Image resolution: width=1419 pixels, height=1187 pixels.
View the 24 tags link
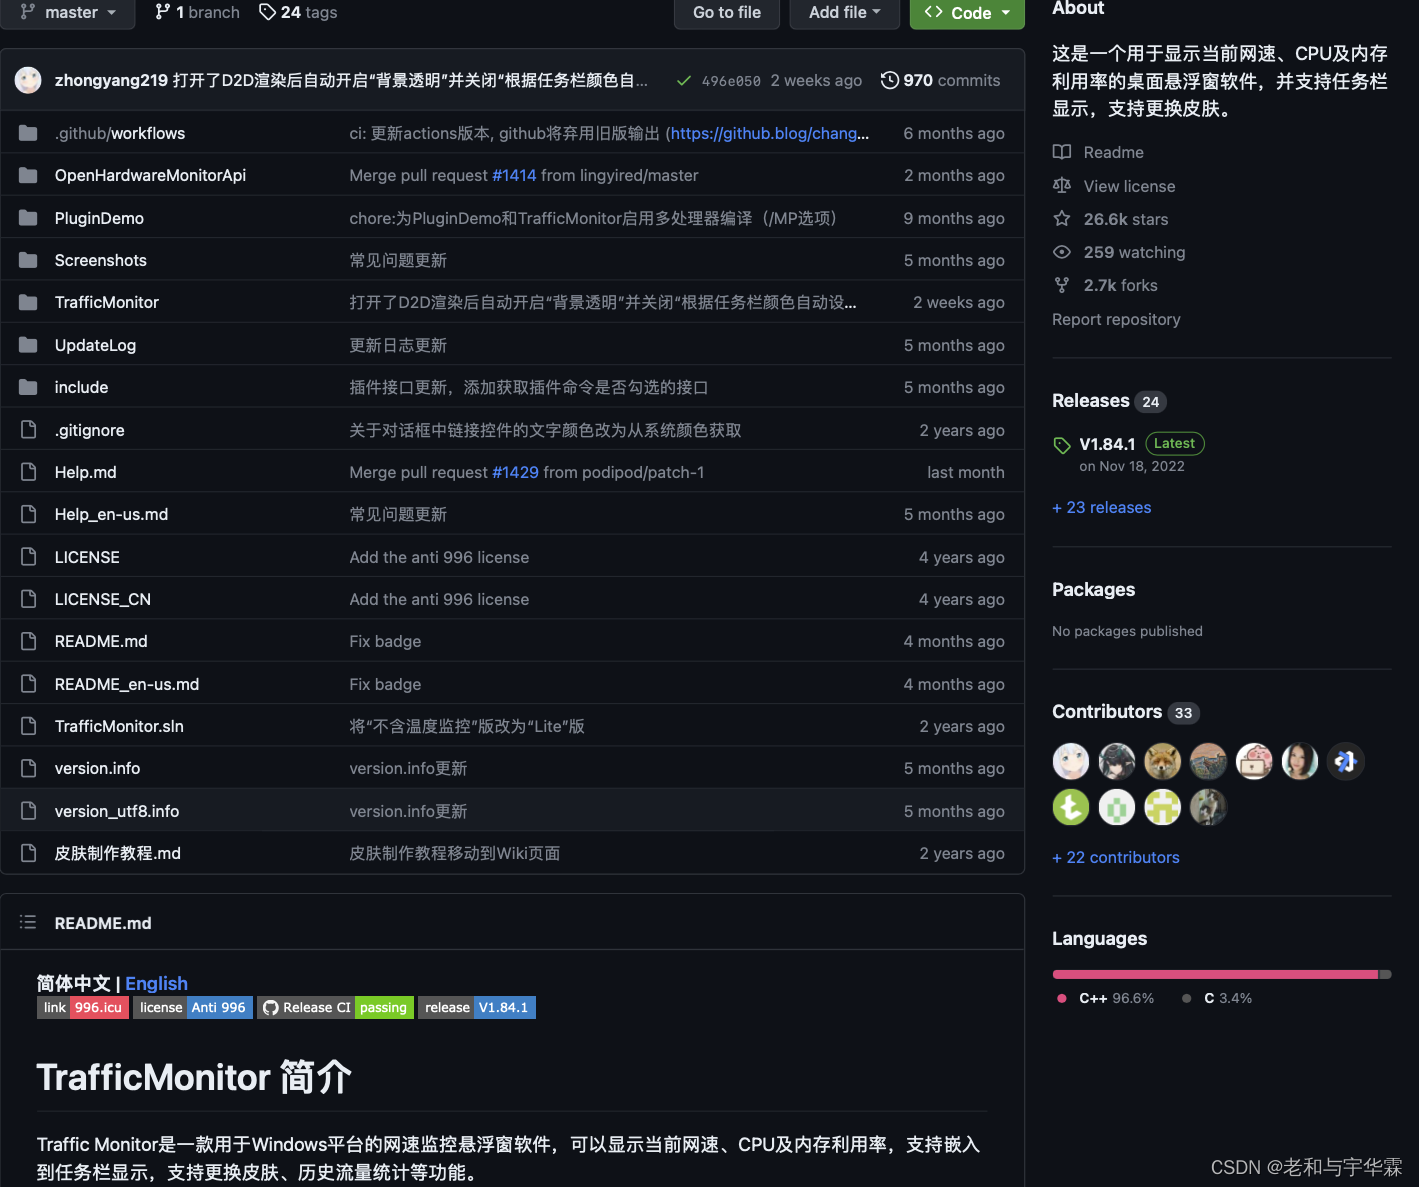click(x=298, y=13)
